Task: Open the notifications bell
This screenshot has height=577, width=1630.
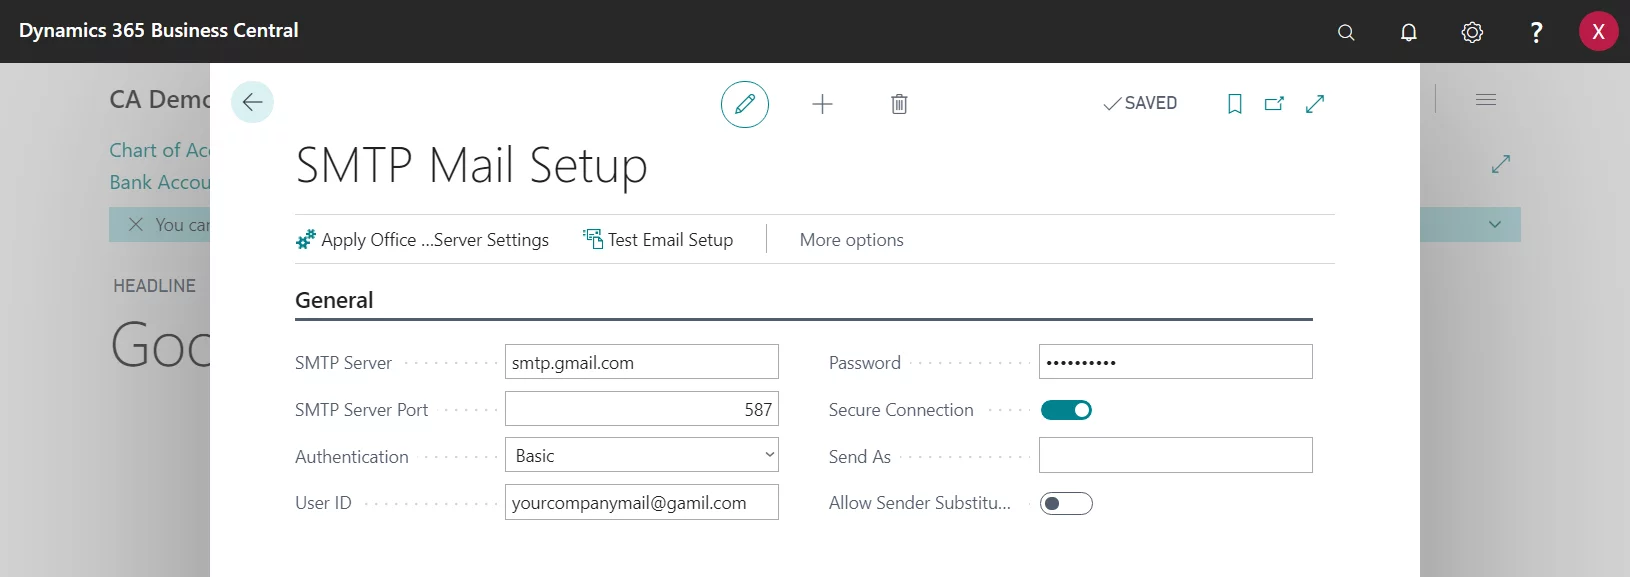Action: (x=1409, y=32)
